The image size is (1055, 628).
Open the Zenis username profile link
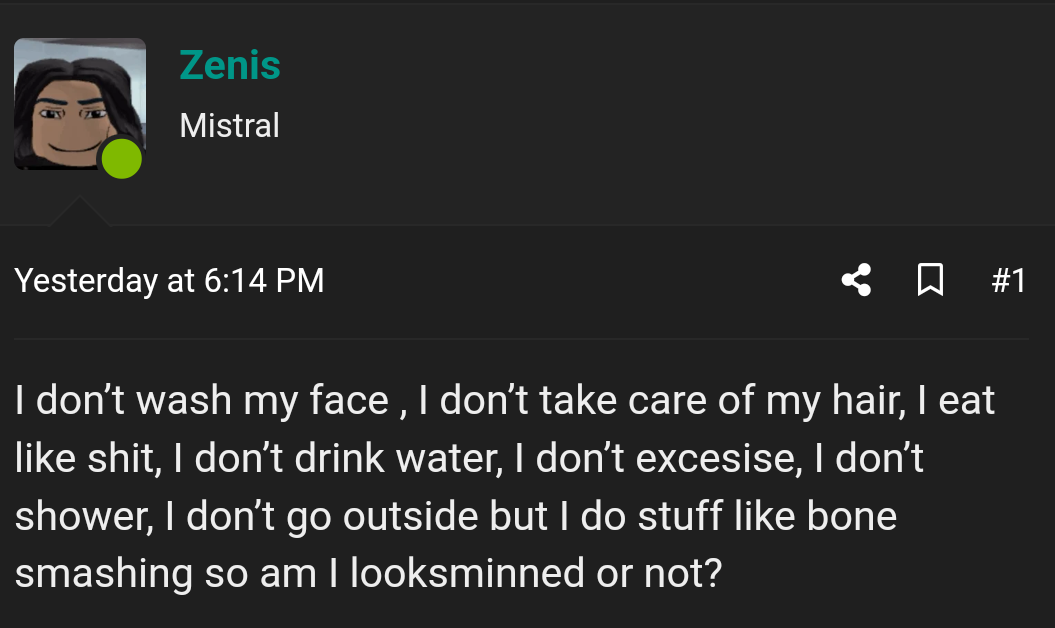click(x=230, y=66)
